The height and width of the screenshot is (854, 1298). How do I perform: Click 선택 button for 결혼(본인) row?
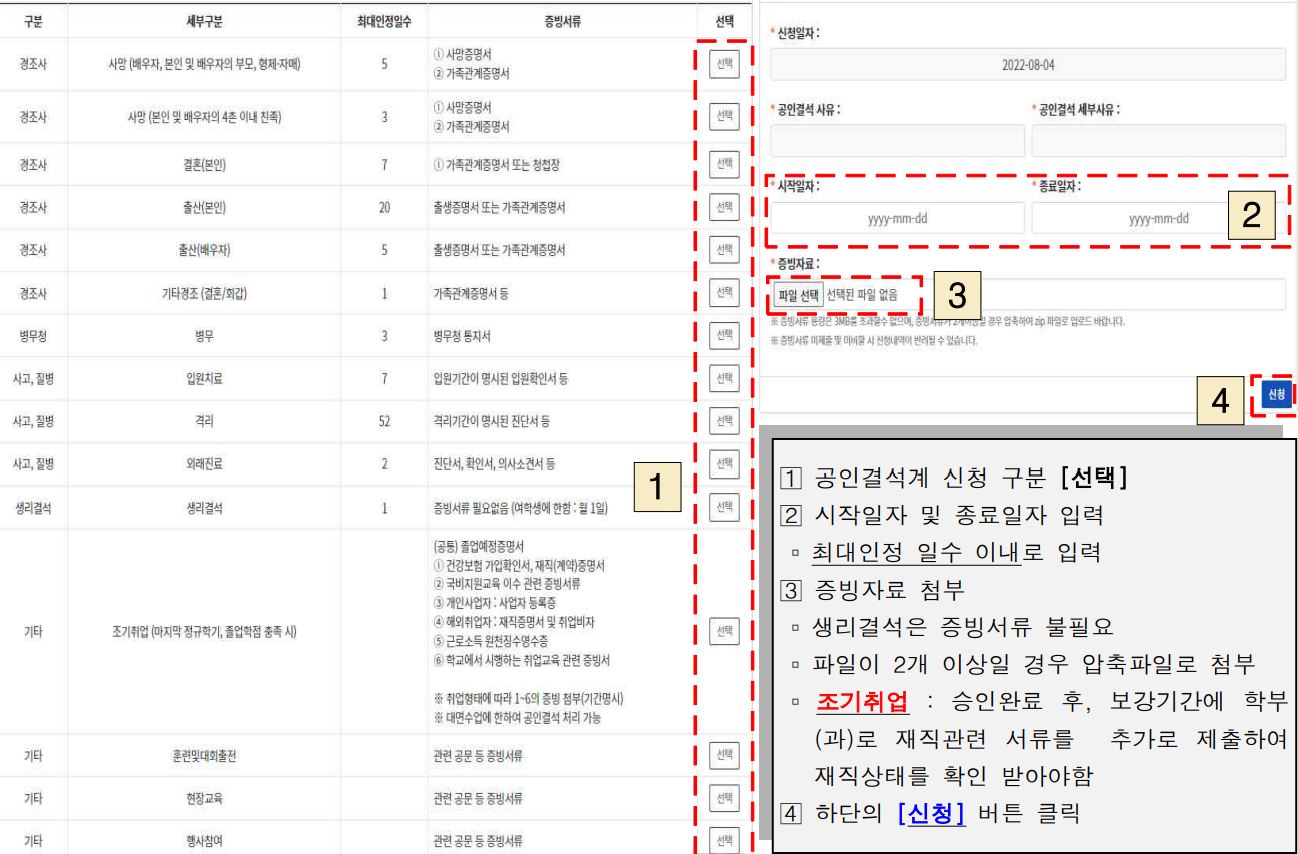click(x=722, y=162)
